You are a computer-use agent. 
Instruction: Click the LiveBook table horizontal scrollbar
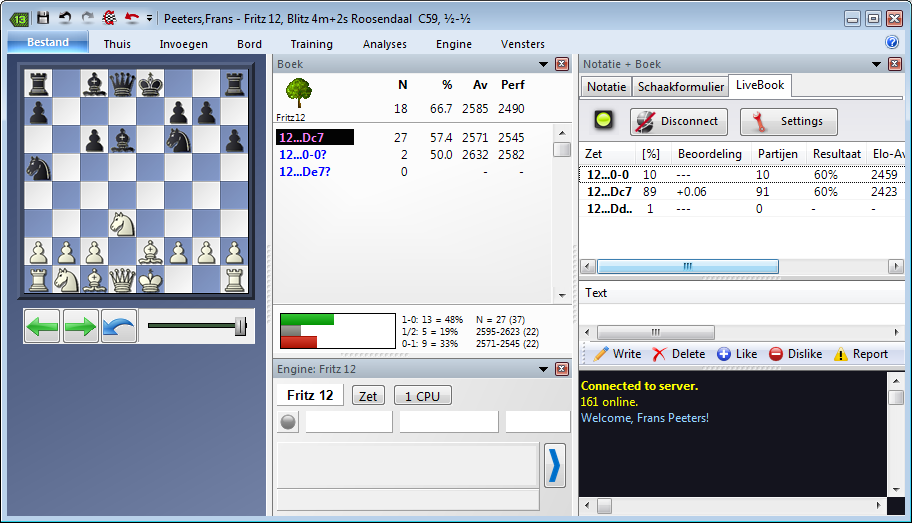[x=687, y=266]
